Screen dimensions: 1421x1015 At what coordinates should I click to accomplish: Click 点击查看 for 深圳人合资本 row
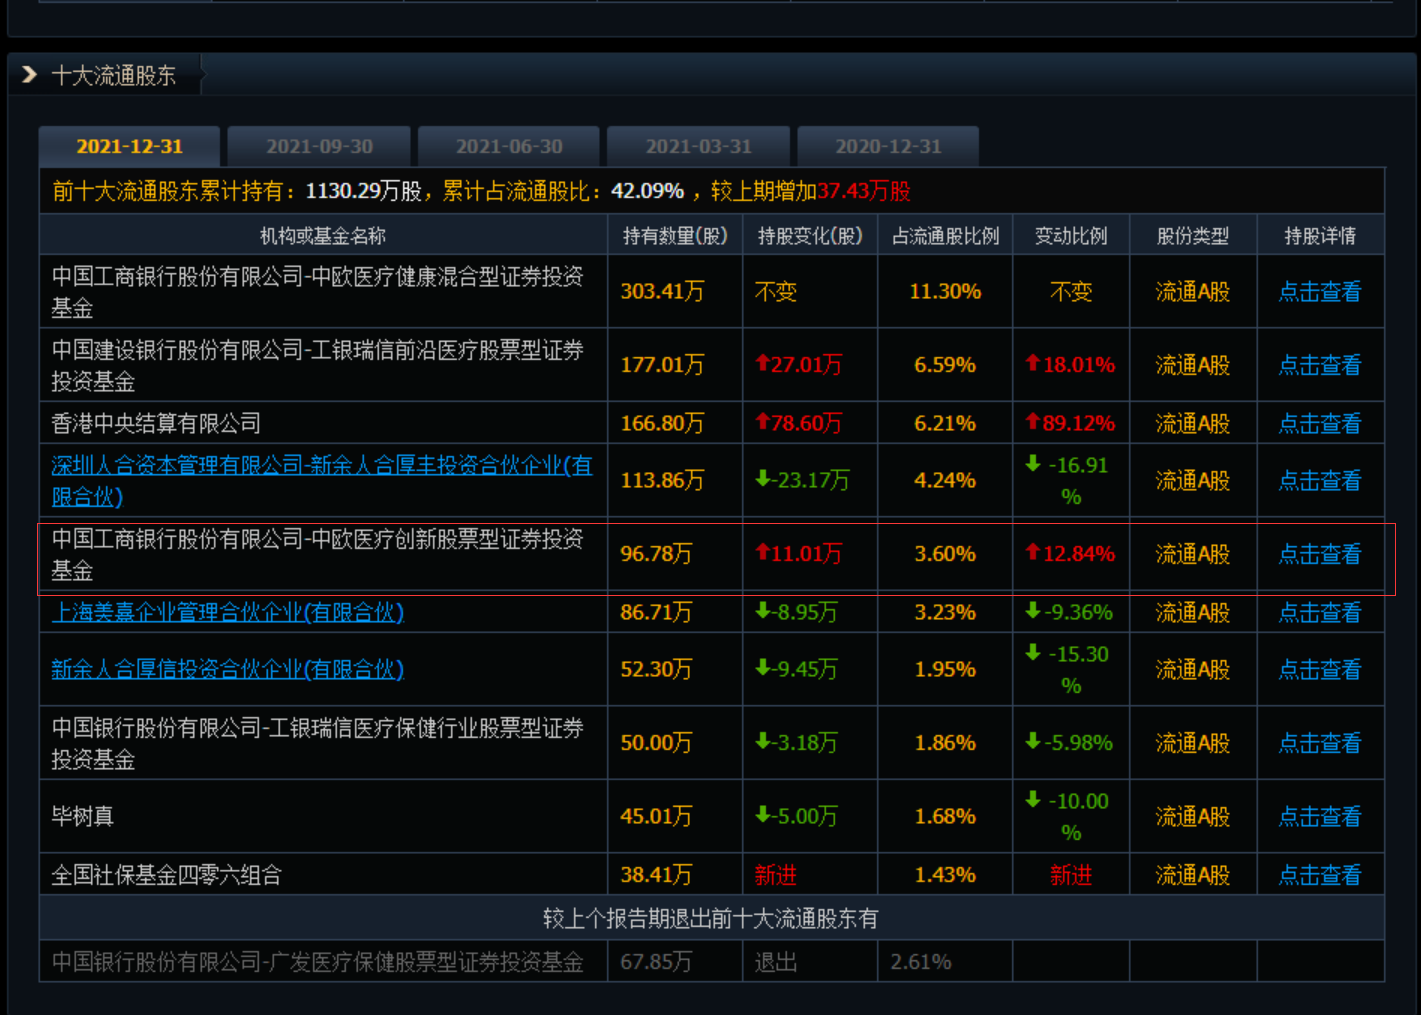click(x=1320, y=481)
